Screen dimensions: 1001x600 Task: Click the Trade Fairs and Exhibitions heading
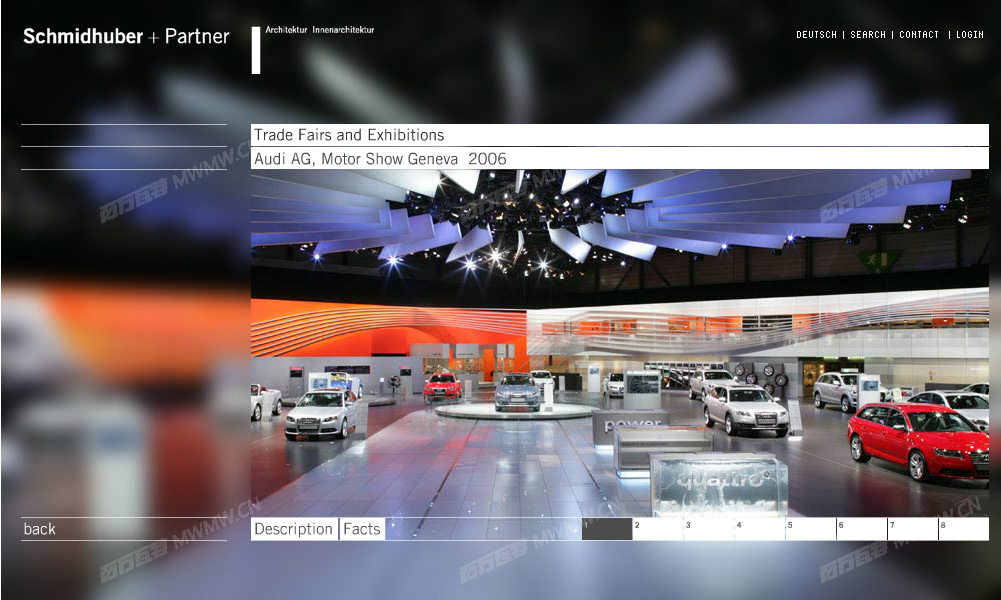(x=349, y=135)
